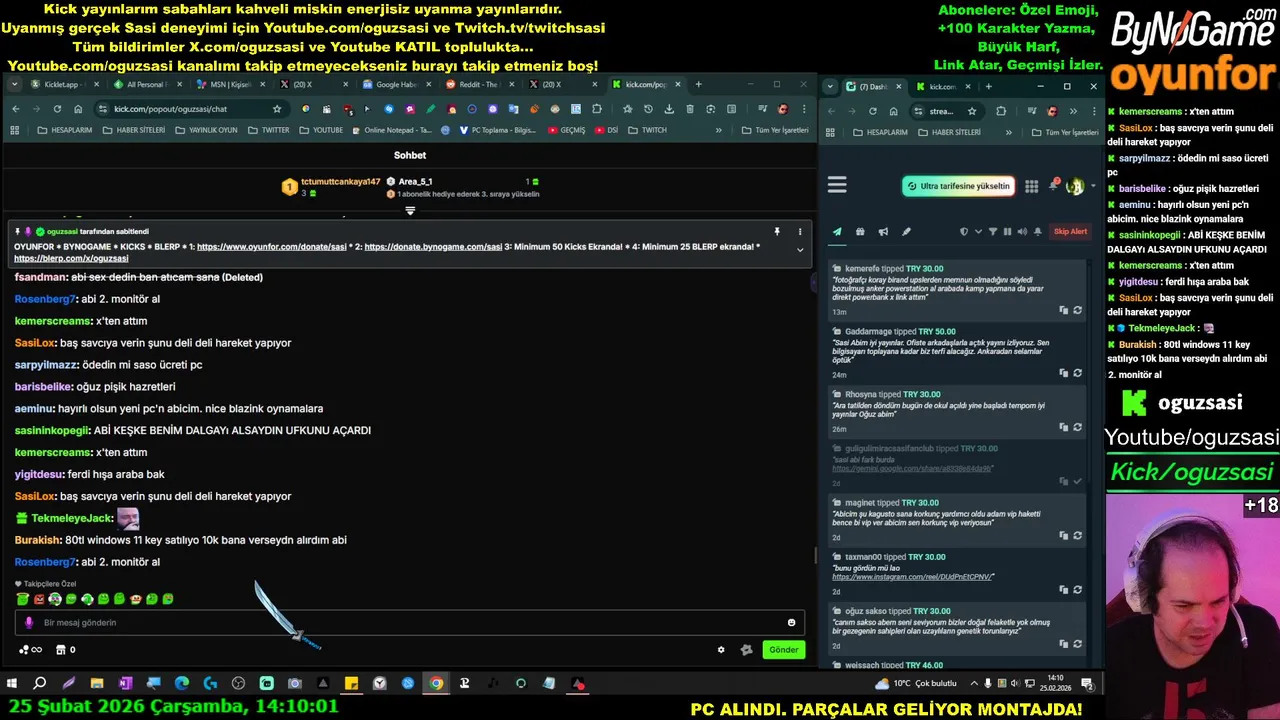Mute alert sounds with speaker icon
Viewport: 1280px width, 720px height.
1022,232
